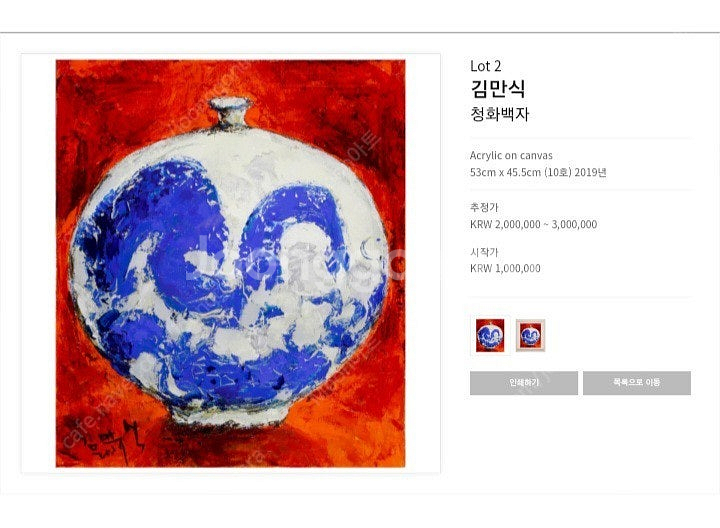Click the KRW 1,000,000 starting price
This screenshot has height=528, width=720.
(x=505, y=269)
